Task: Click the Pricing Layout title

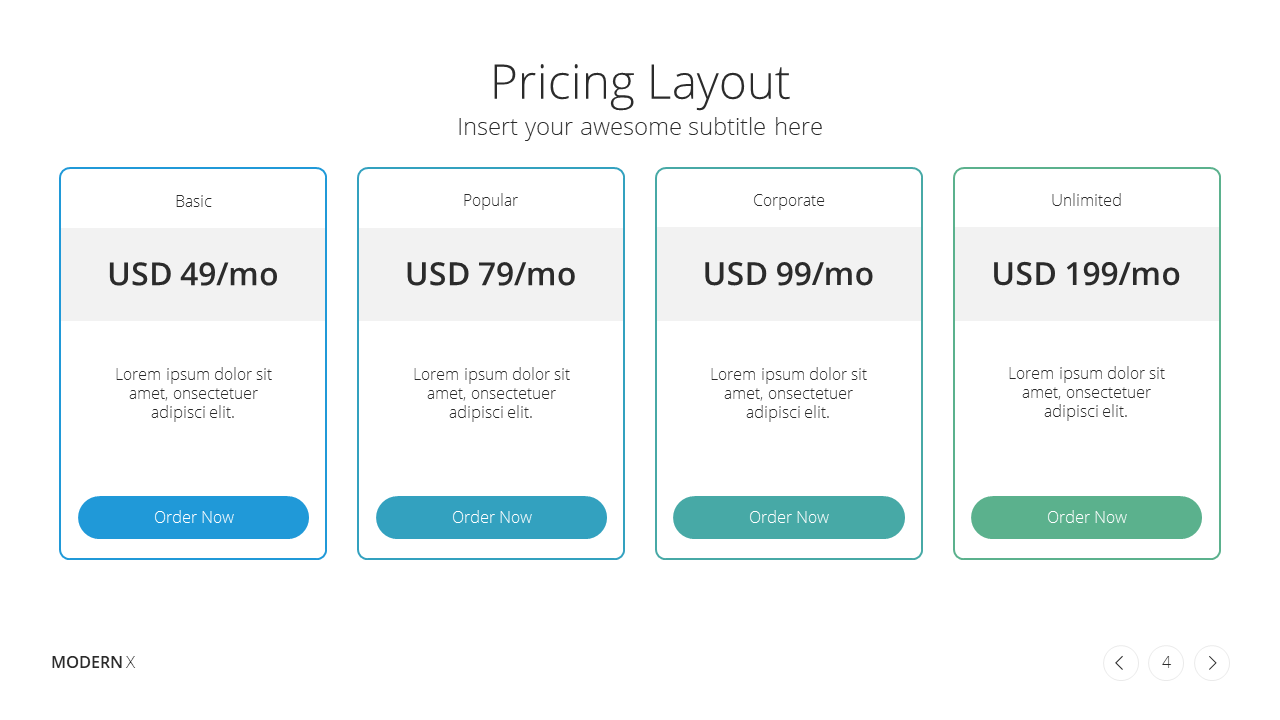Action: point(640,82)
